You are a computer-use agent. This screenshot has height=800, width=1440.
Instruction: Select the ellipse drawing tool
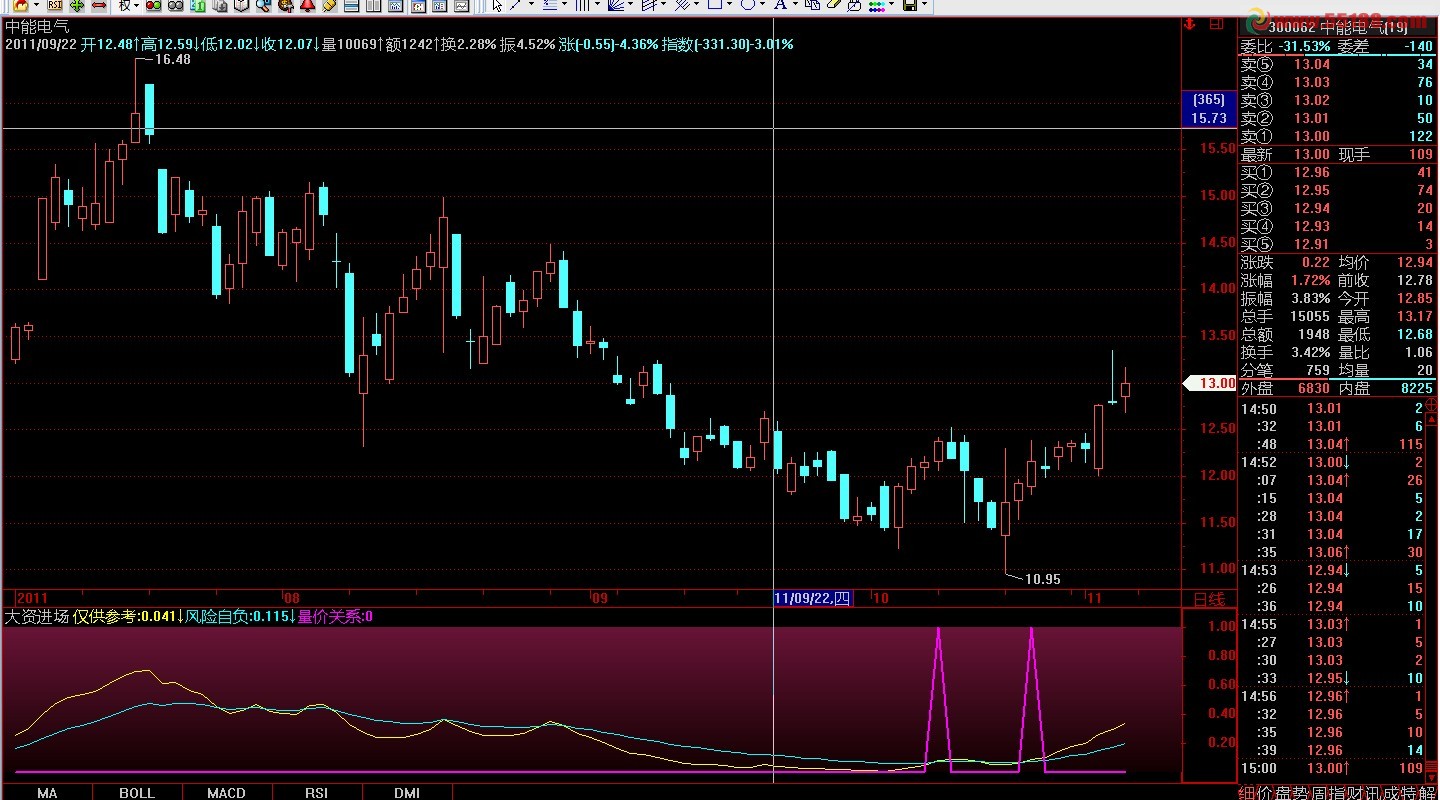747,5
